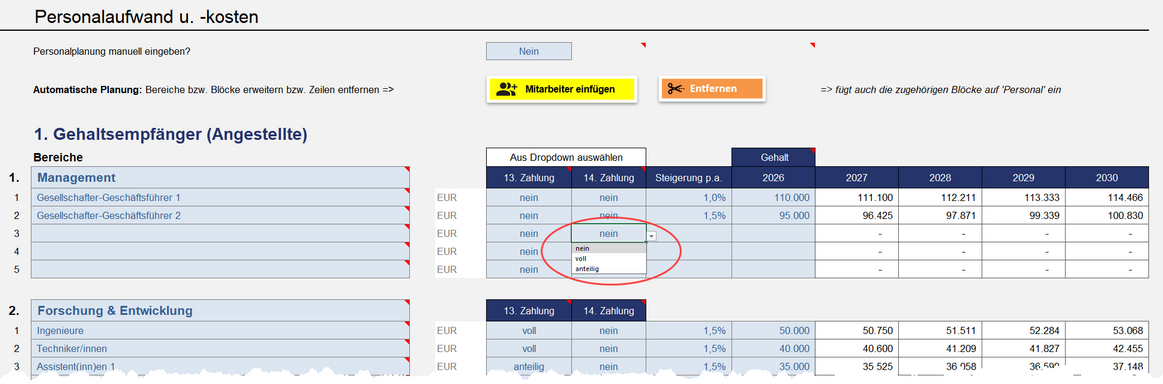The width and height of the screenshot is (1163, 384).
Task: Click the Forschung & Entwicklung 14. Zahlung header
Action: pos(609,311)
